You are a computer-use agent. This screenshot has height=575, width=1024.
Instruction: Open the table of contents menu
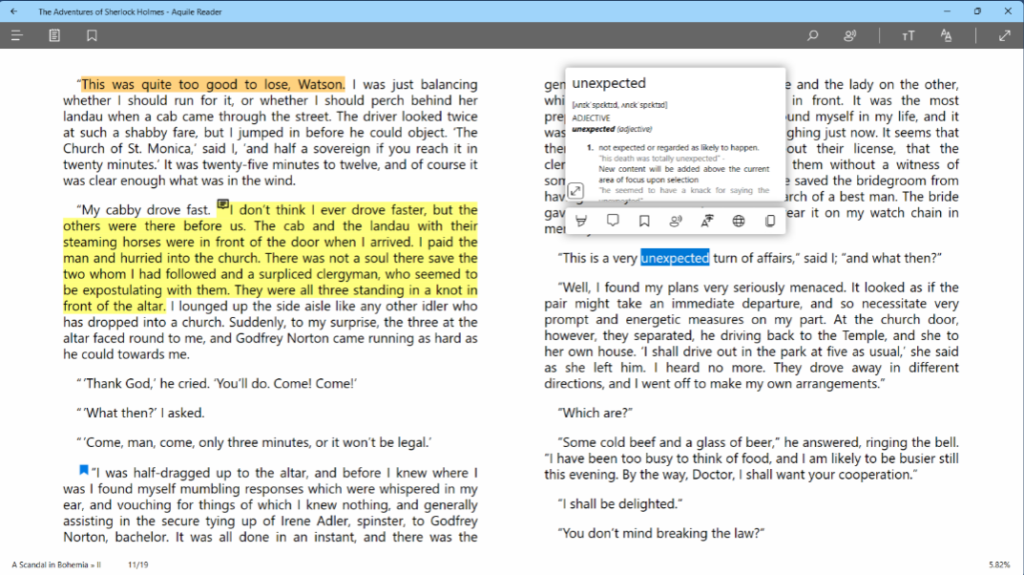click(x=16, y=36)
